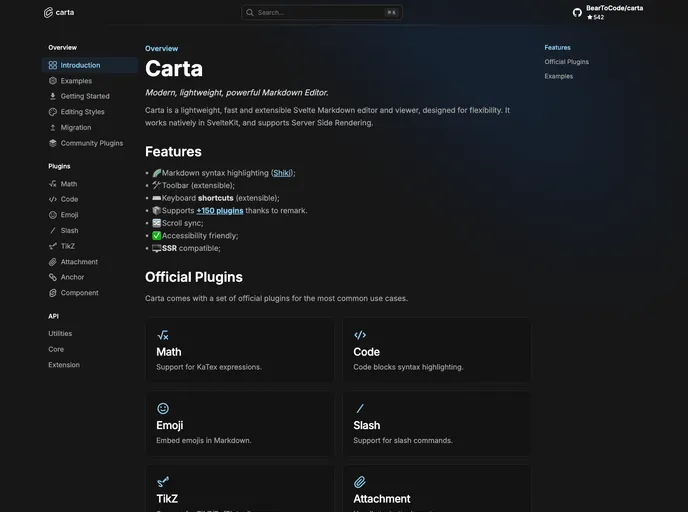Click 'Code blocks syntax highlighting.' text
This screenshot has width=688, height=512.
pos(408,367)
